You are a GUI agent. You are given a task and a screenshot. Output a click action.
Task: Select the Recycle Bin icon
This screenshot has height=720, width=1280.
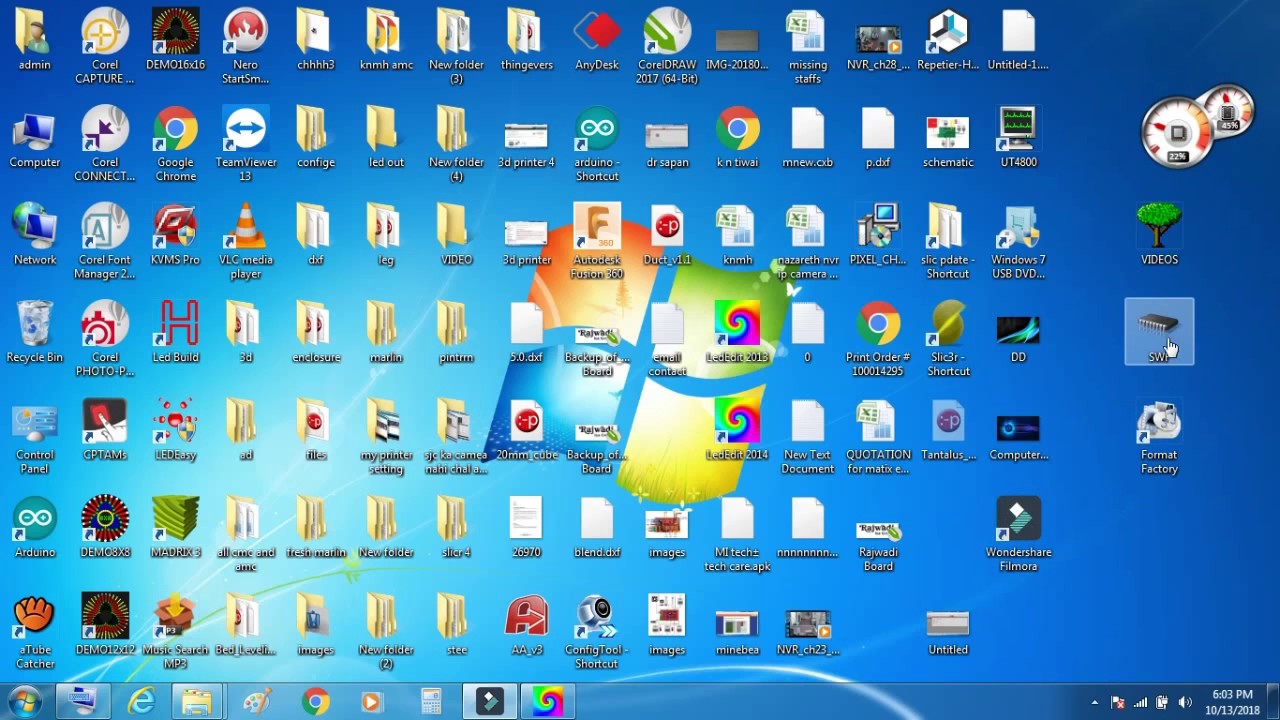(x=35, y=334)
